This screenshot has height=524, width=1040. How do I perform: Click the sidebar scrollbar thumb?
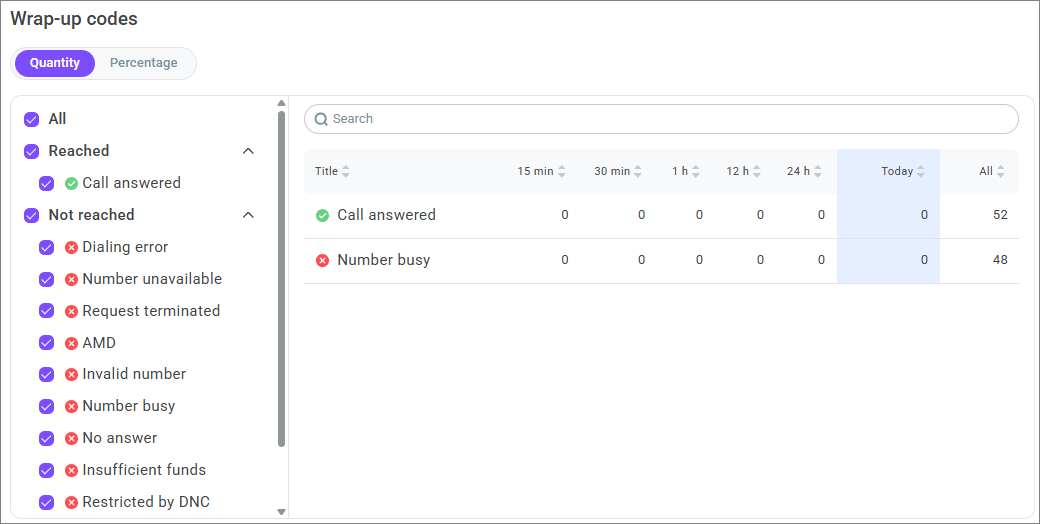coord(281,279)
